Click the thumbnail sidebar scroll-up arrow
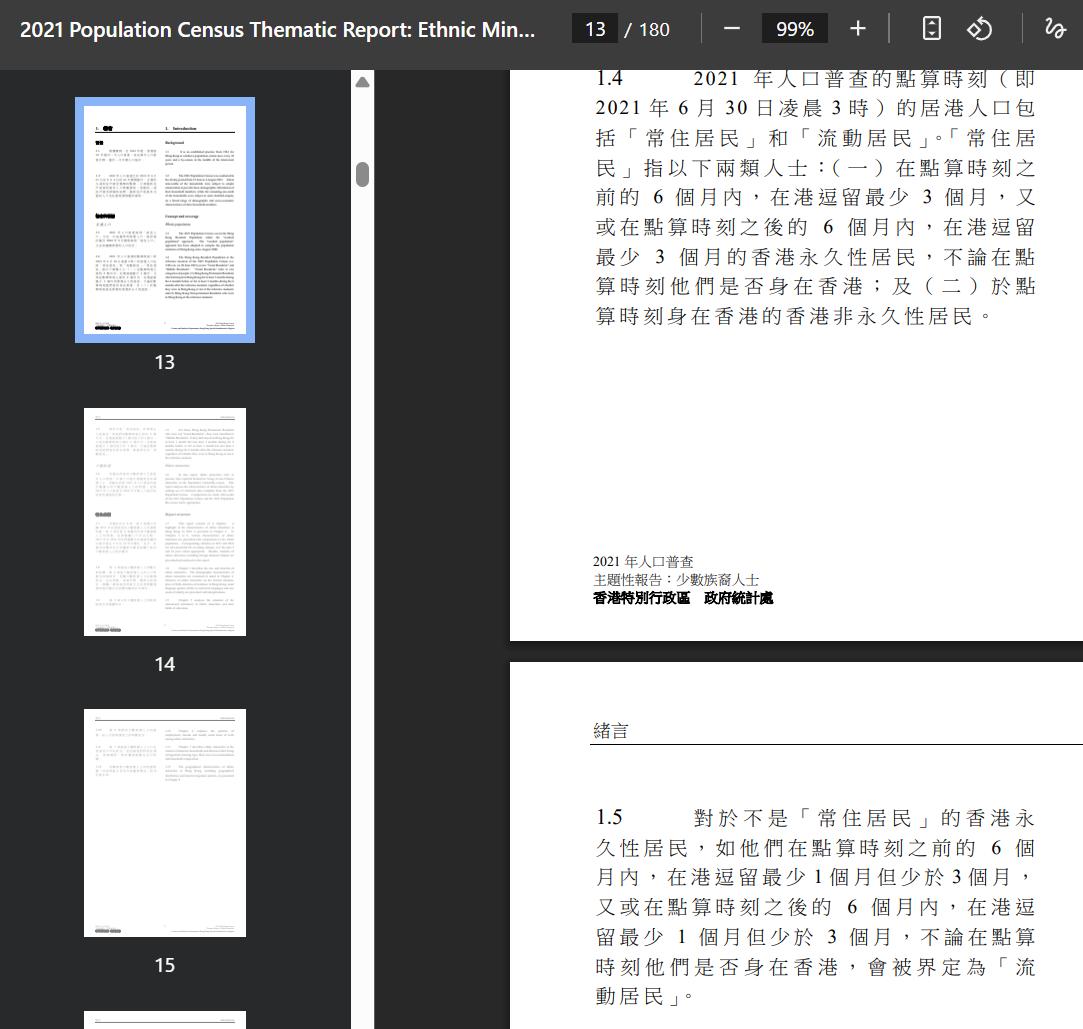 [363, 83]
